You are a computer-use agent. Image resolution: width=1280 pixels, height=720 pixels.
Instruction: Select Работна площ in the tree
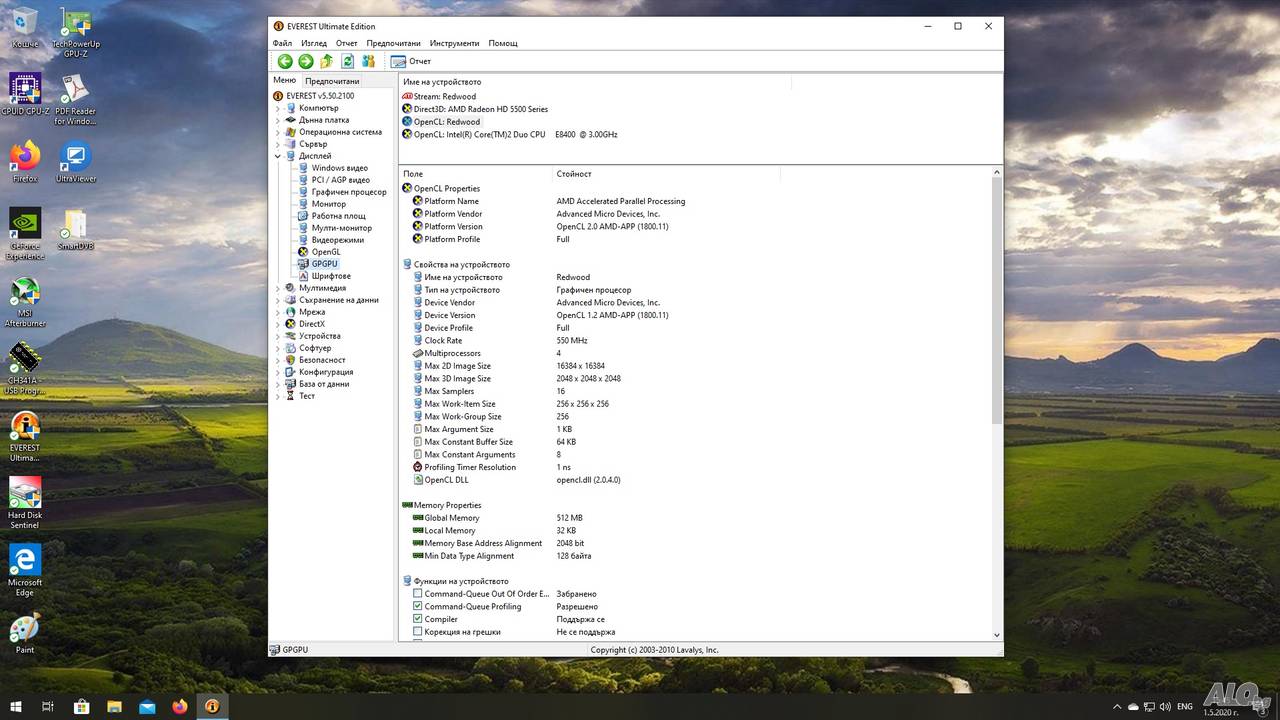pos(338,216)
